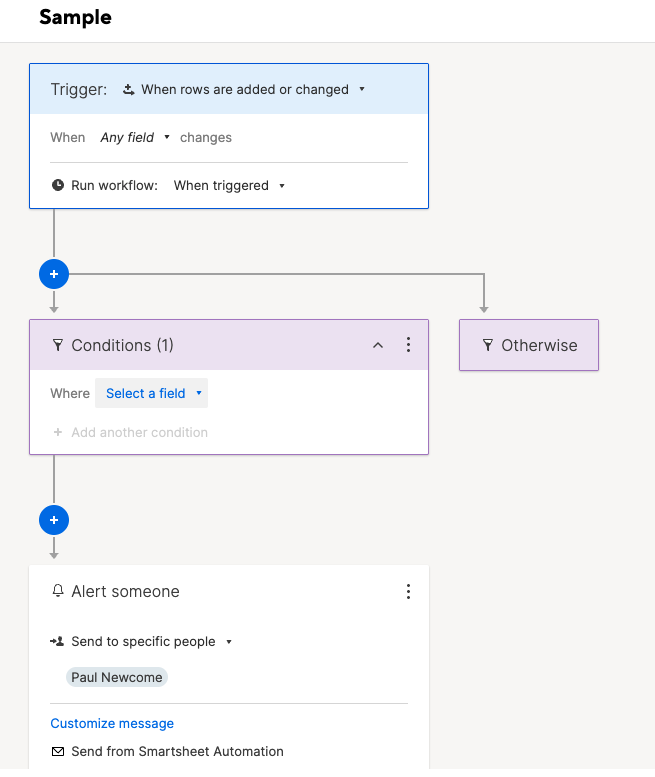Click Add another condition
The height and width of the screenshot is (777, 655).
tap(130, 433)
